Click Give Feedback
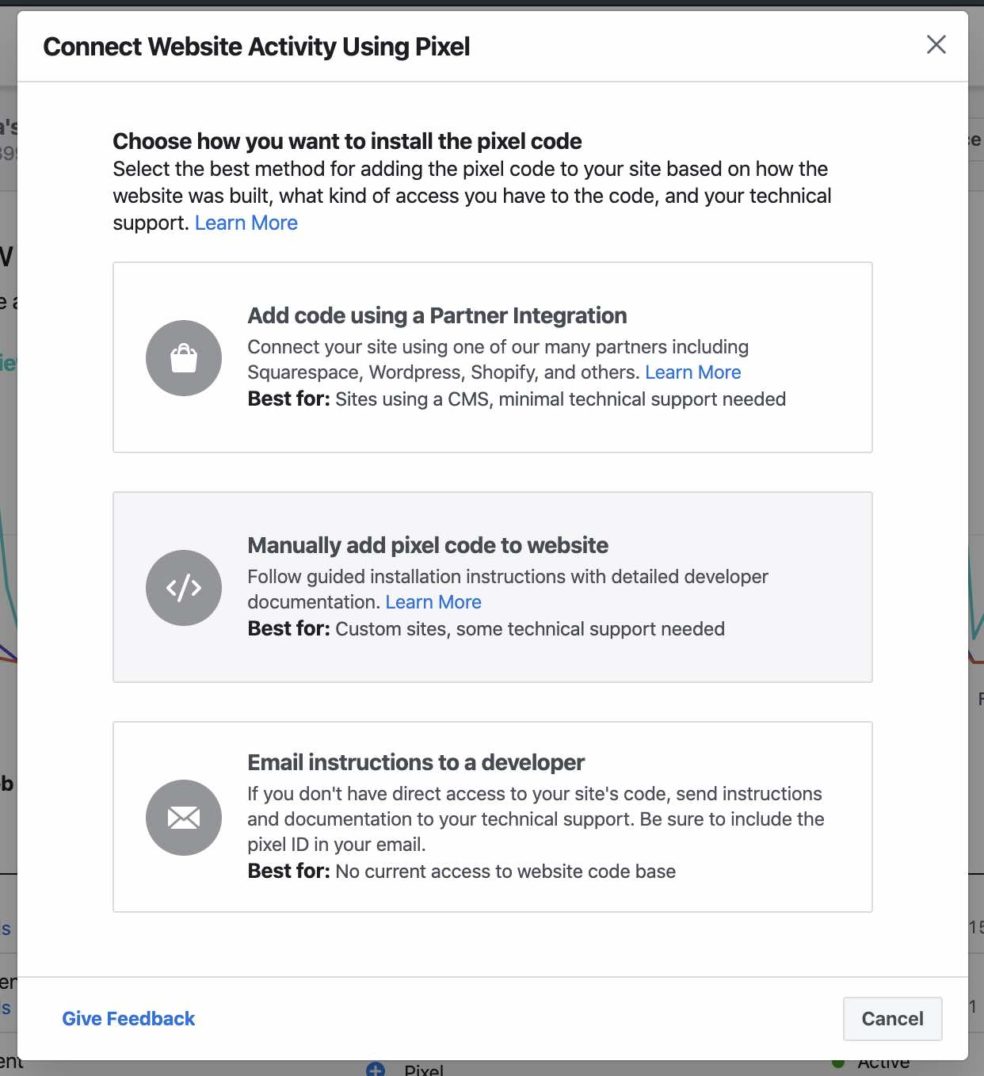This screenshot has height=1076, width=984. coord(128,1018)
